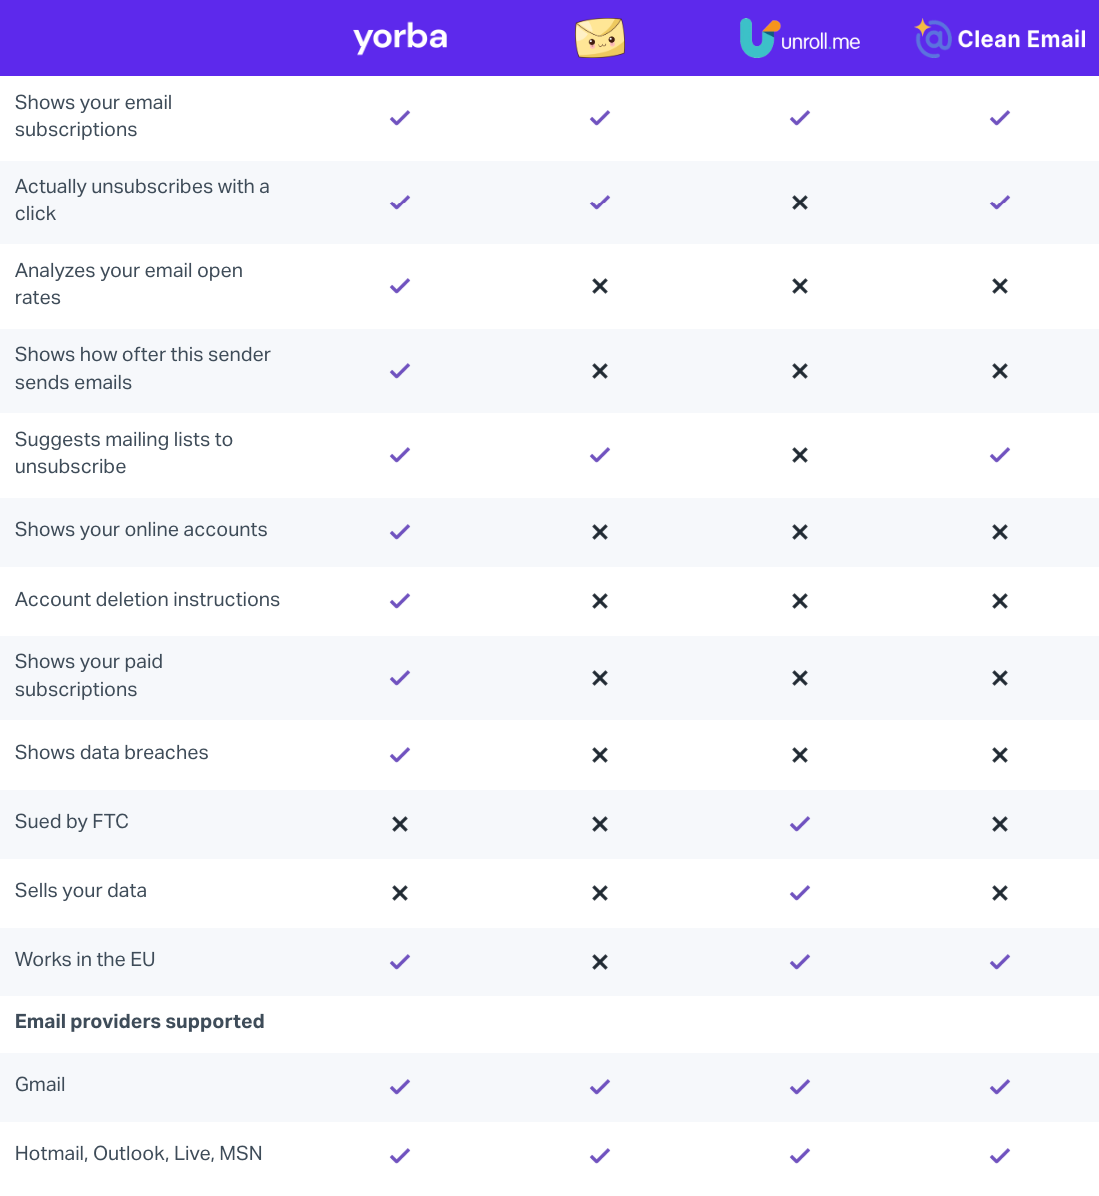
Task: Click yorba's checkmark for Analyzes email open rates
Action: pyautogui.click(x=400, y=286)
